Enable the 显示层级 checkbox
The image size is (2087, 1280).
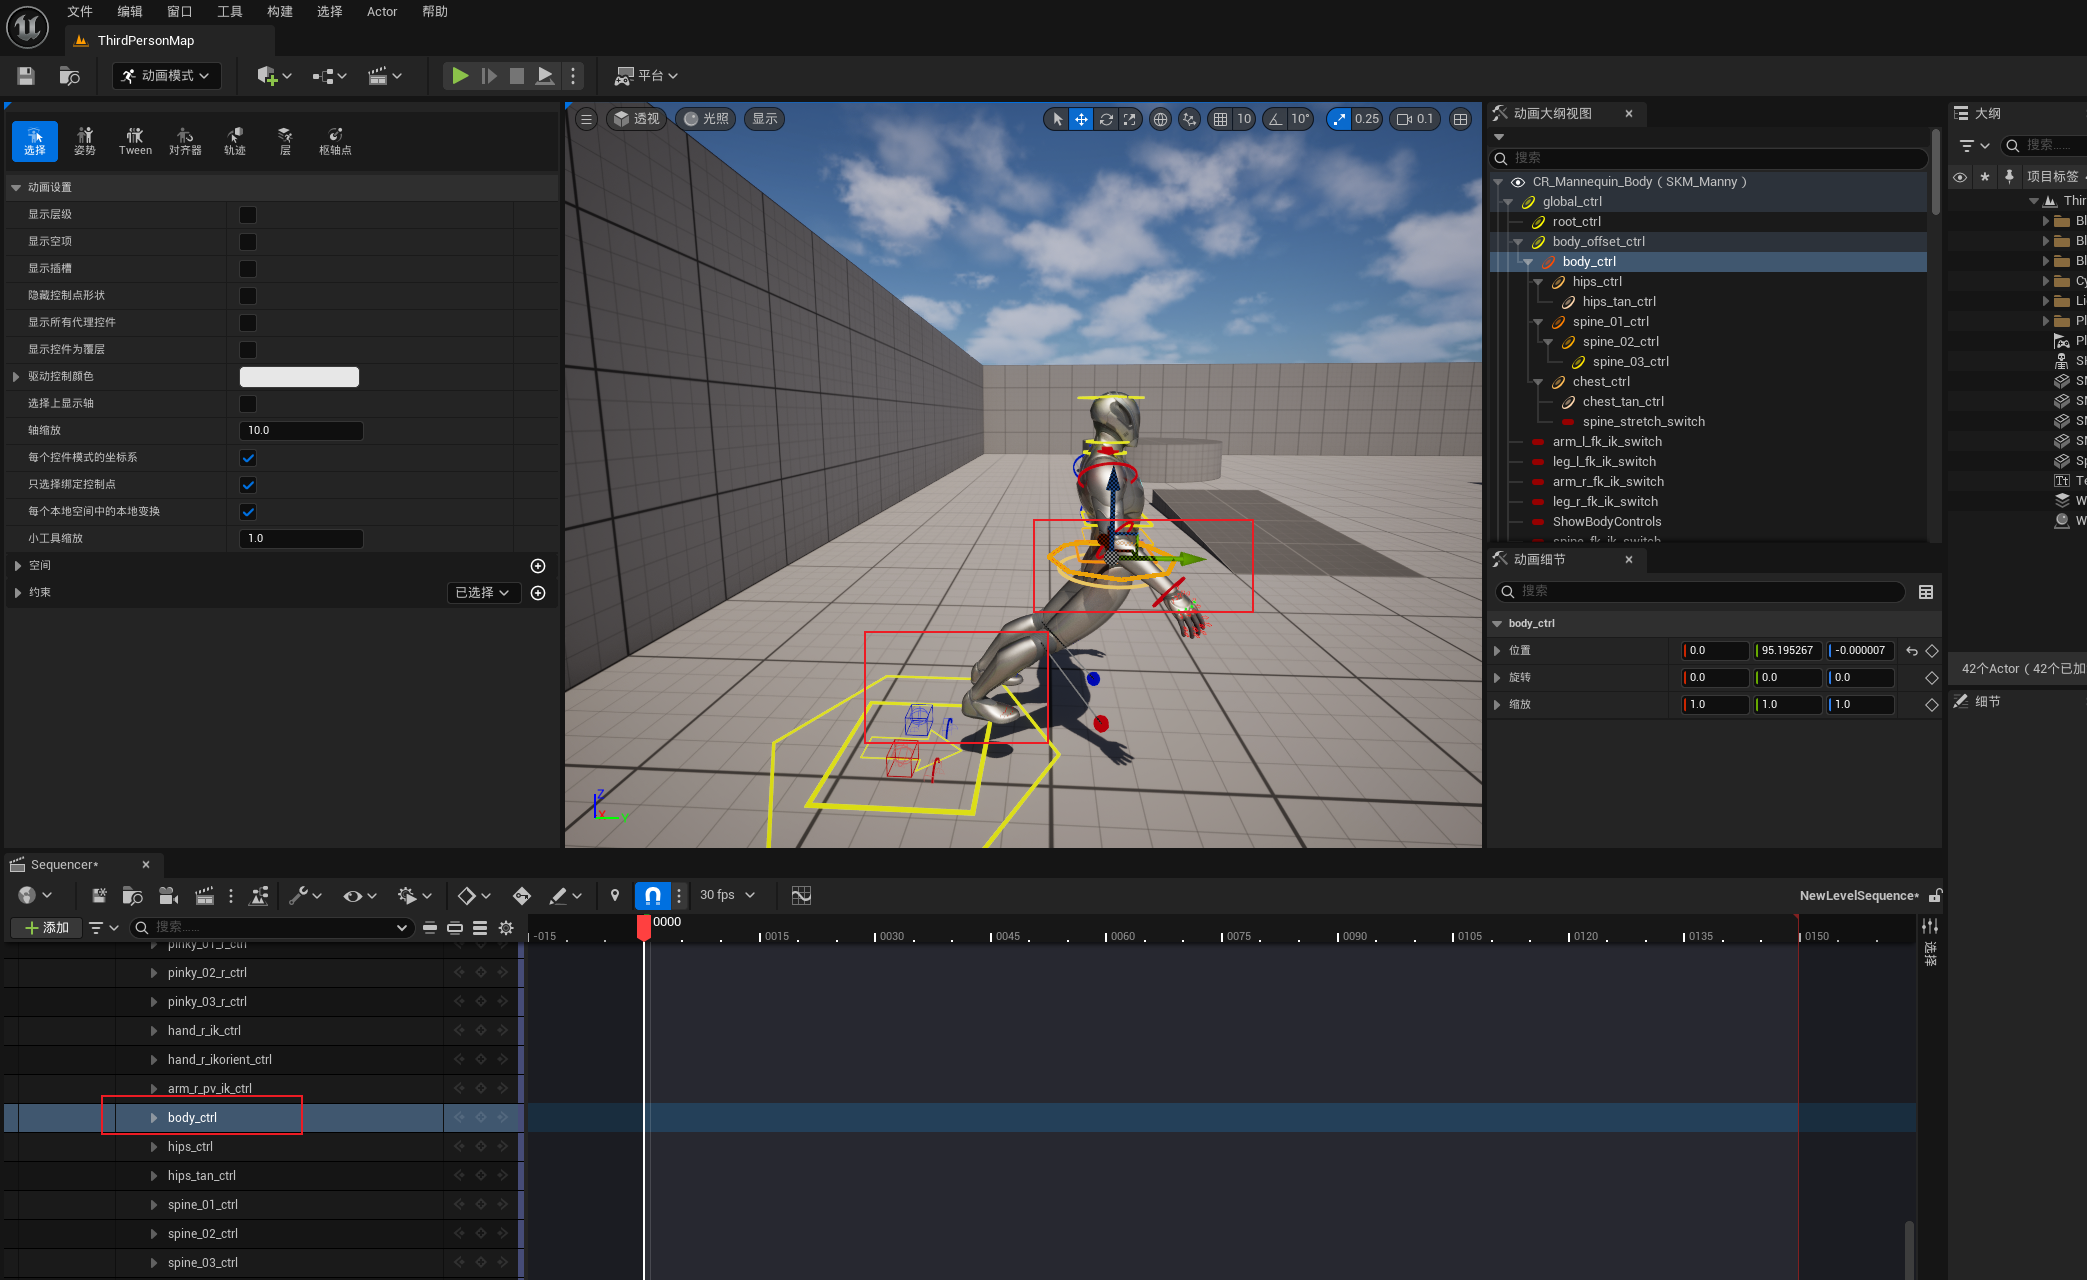(x=248, y=215)
